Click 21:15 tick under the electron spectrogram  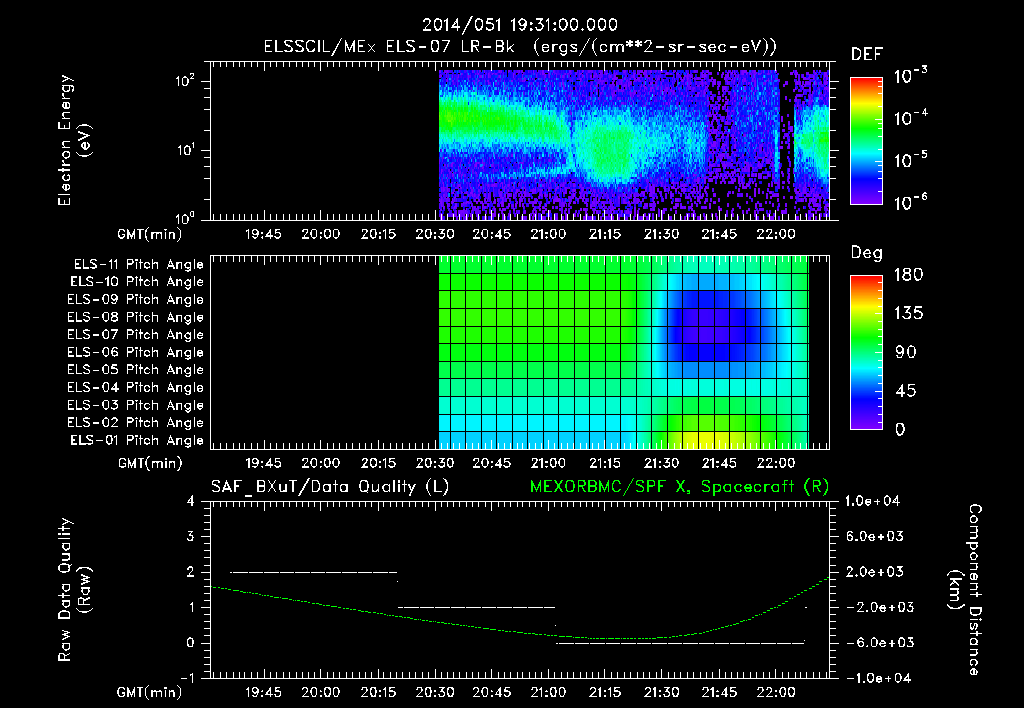[x=605, y=234]
